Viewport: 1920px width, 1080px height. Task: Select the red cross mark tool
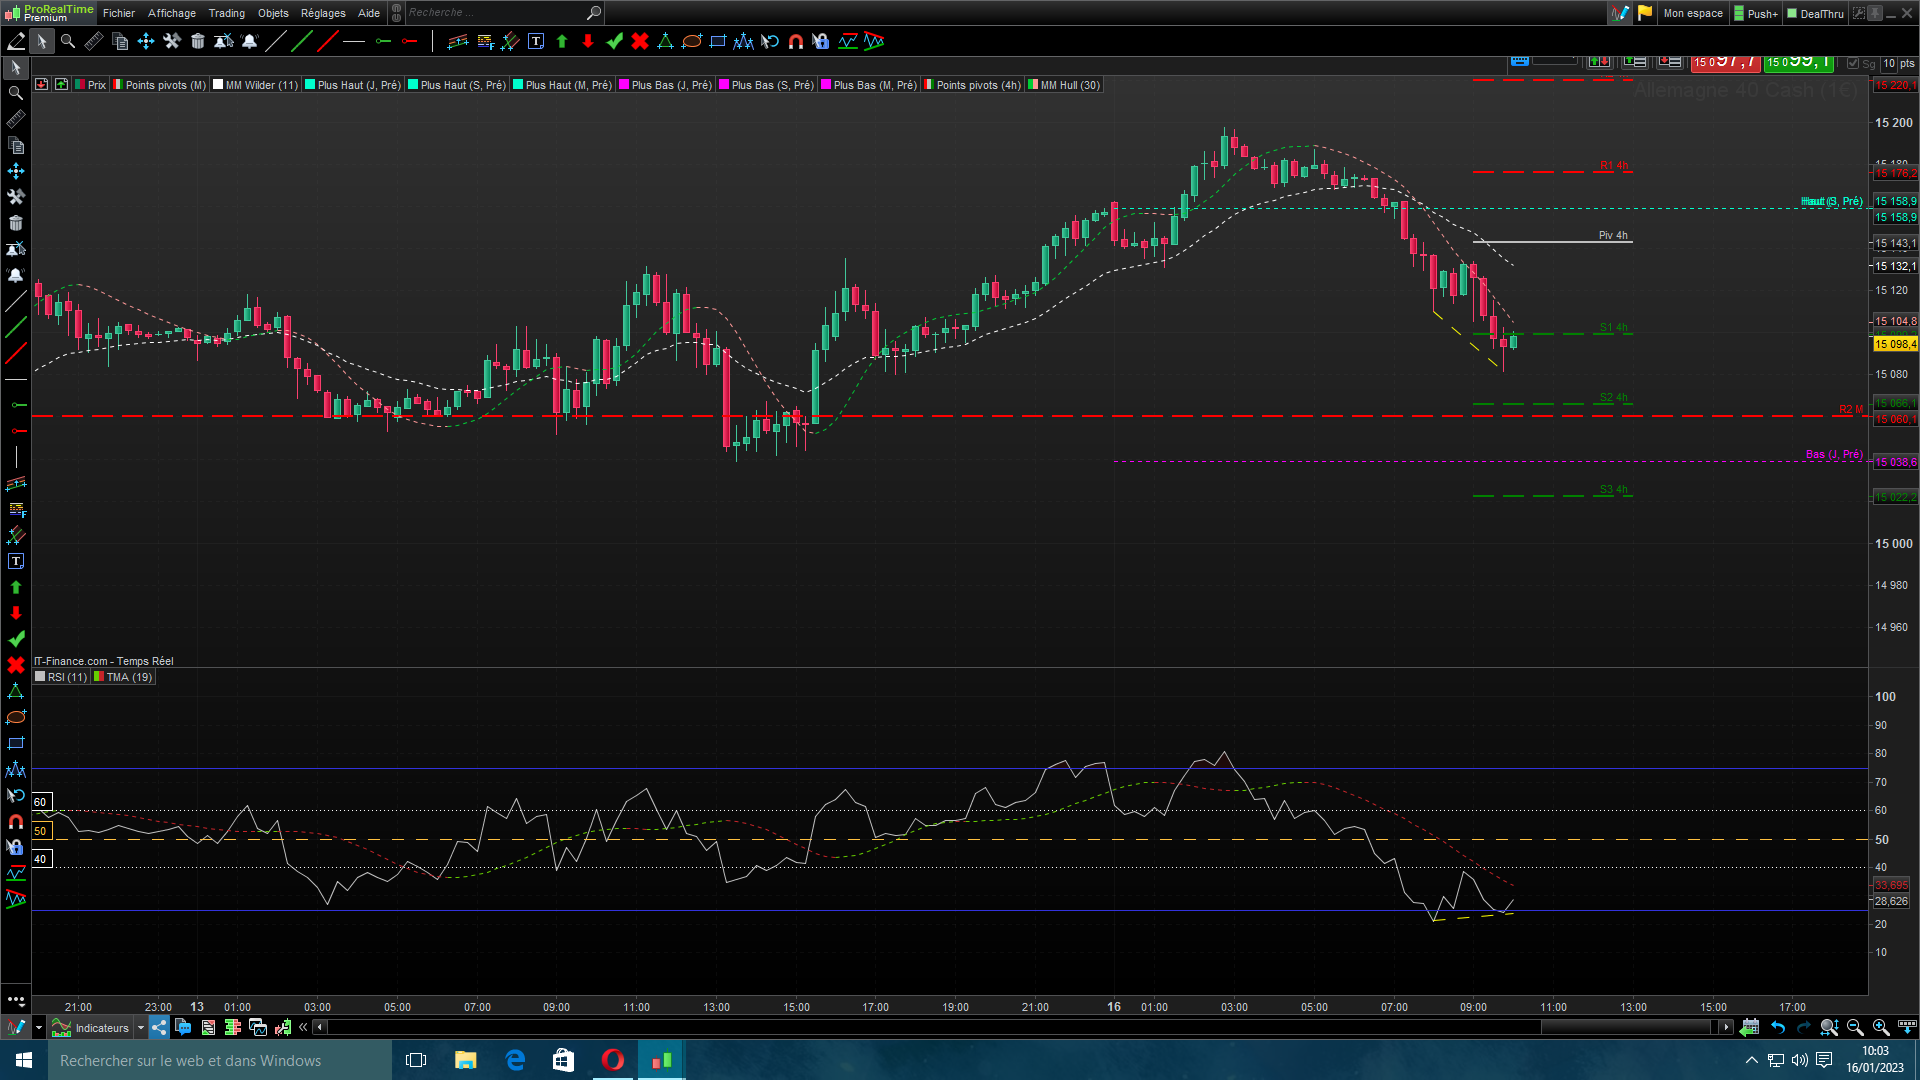[x=640, y=41]
